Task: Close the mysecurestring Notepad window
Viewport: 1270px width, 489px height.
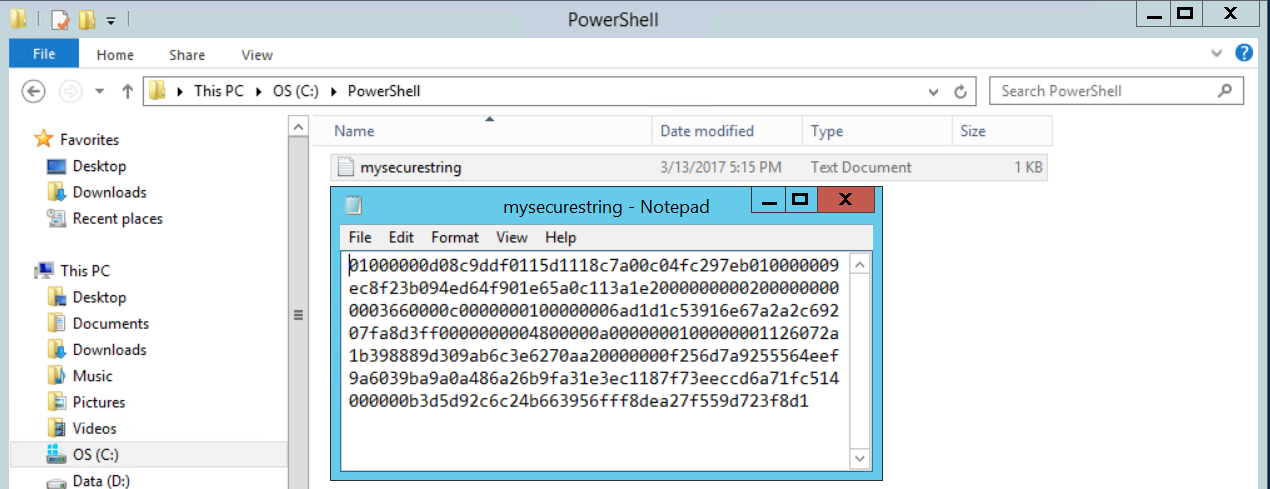Action: [x=846, y=200]
